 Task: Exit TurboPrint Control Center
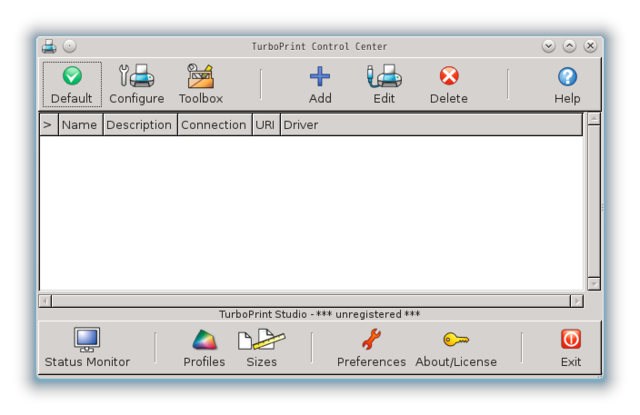point(571,348)
